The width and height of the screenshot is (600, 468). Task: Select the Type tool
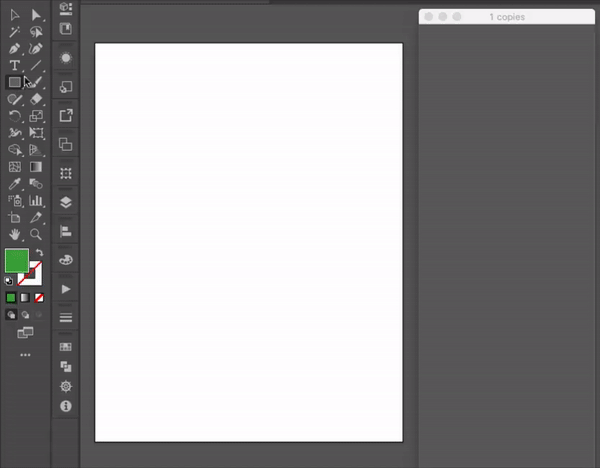coord(15,65)
